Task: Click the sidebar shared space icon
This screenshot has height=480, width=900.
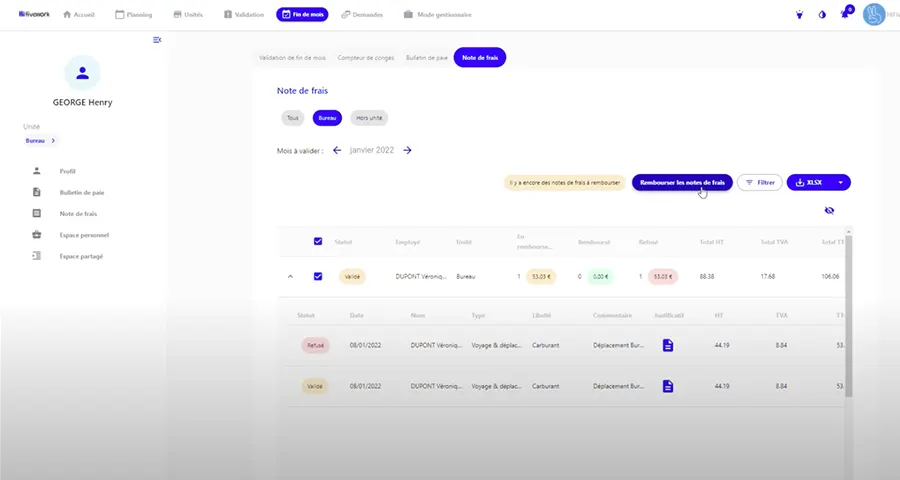Action: pyautogui.click(x=37, y=256)
